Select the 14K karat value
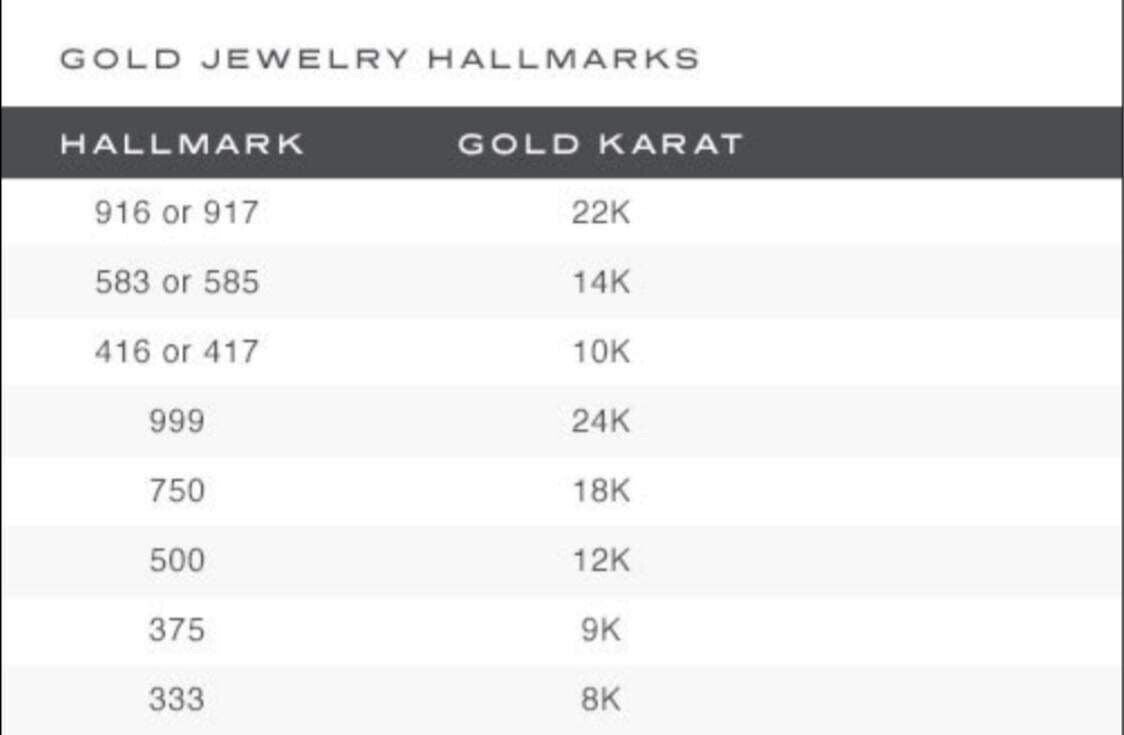1124x735 pixels. pos(600,283)
